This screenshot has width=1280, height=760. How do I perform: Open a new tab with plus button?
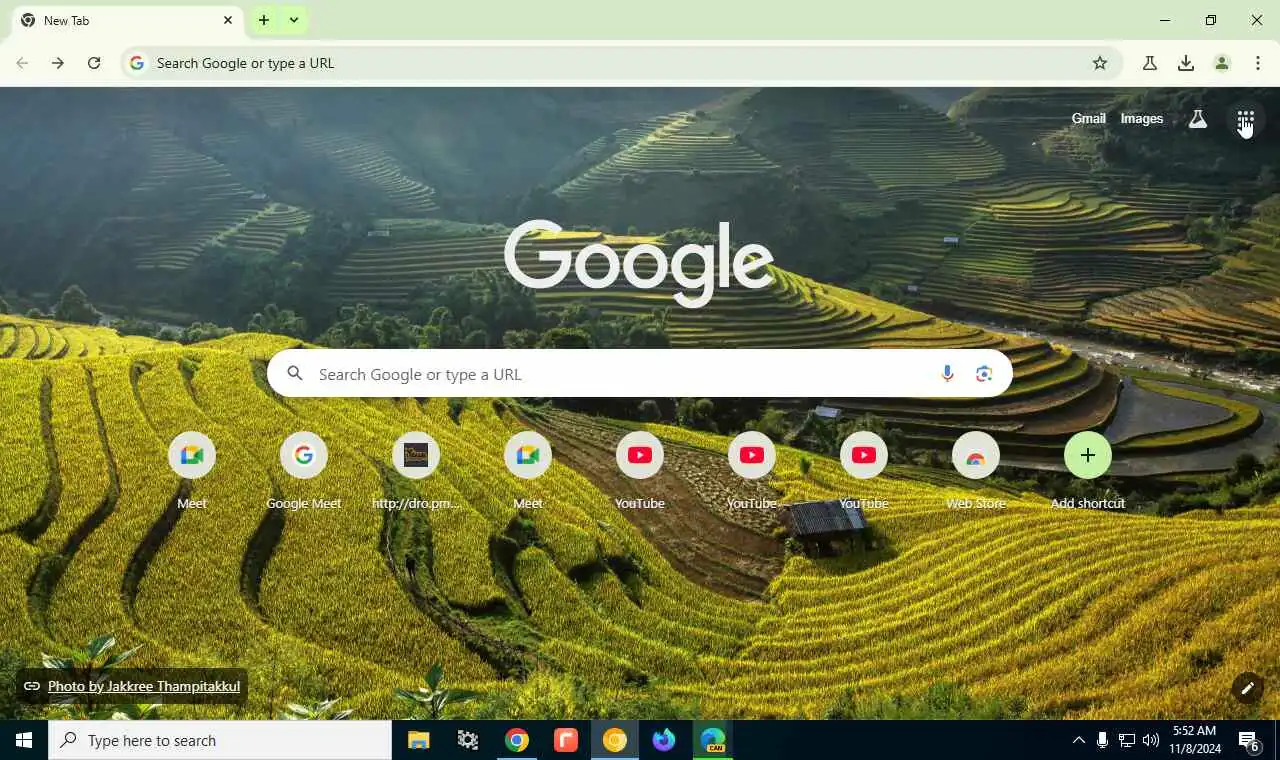coord(264,20)
